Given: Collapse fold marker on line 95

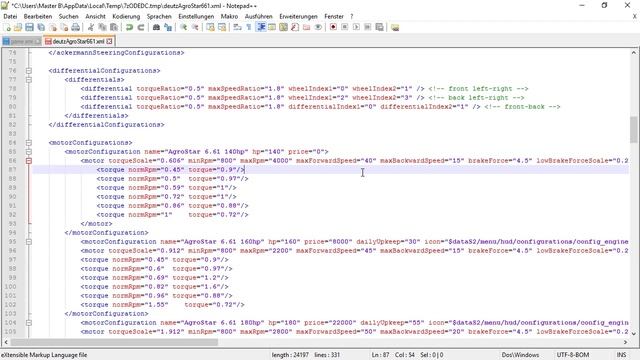Looking at the screenshot, I should (x=29, y=242).
